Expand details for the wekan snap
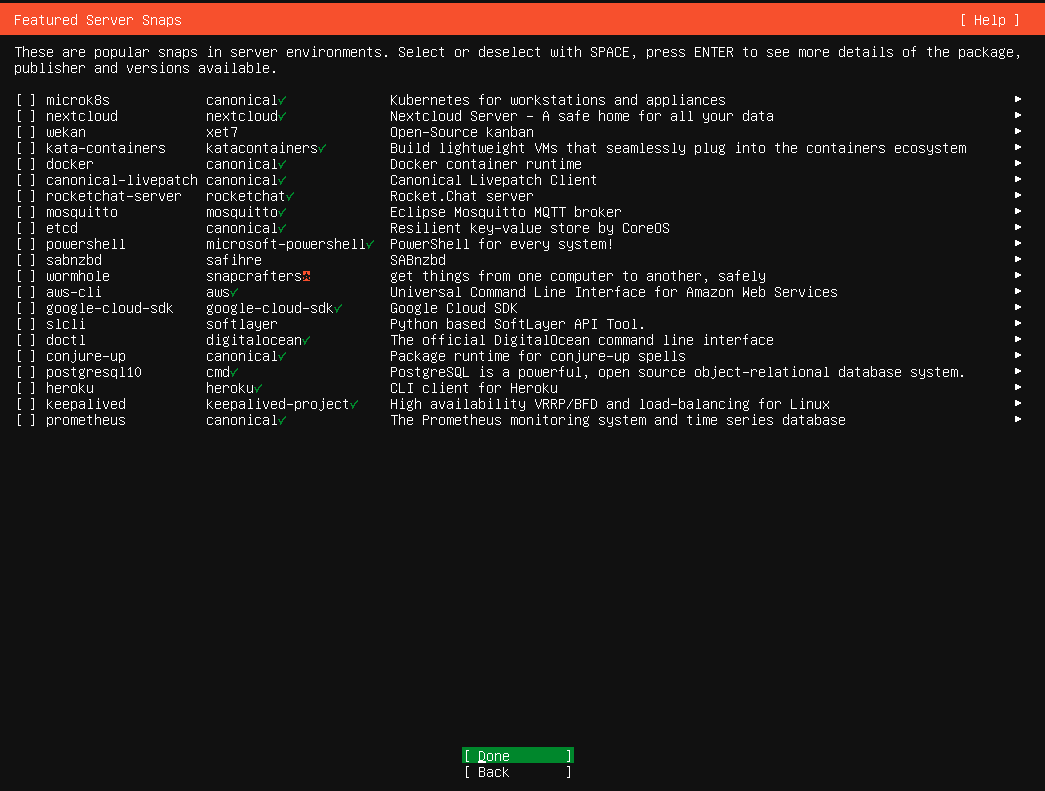Viewport: 1045px width, 791px height. [1018, 132]
